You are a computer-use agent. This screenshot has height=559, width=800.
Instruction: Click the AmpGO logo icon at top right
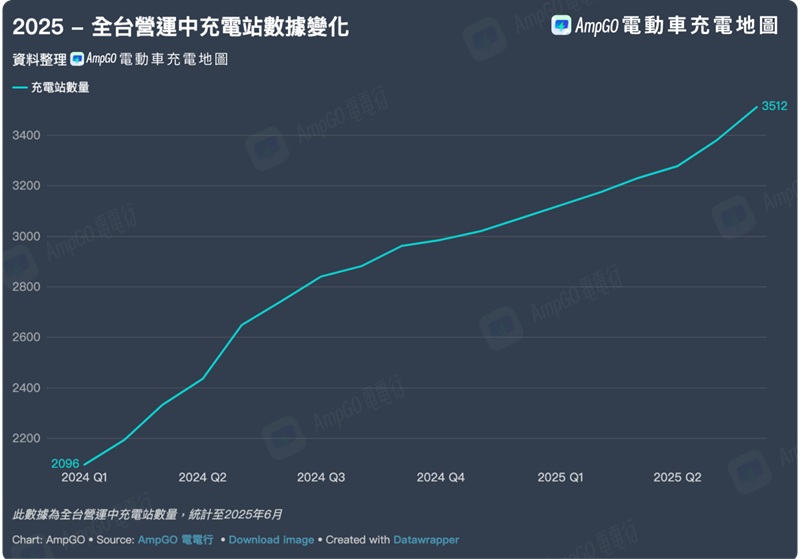coord(561,26)
